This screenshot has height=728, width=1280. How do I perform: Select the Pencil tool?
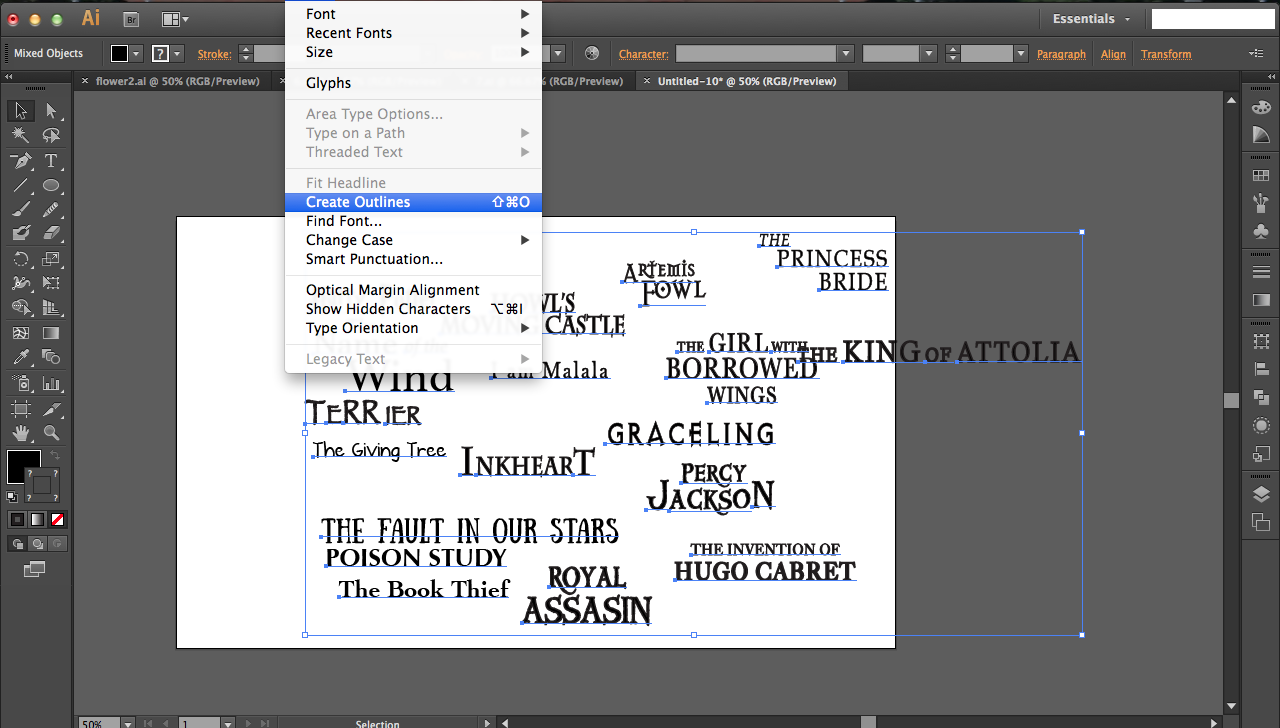51,209
